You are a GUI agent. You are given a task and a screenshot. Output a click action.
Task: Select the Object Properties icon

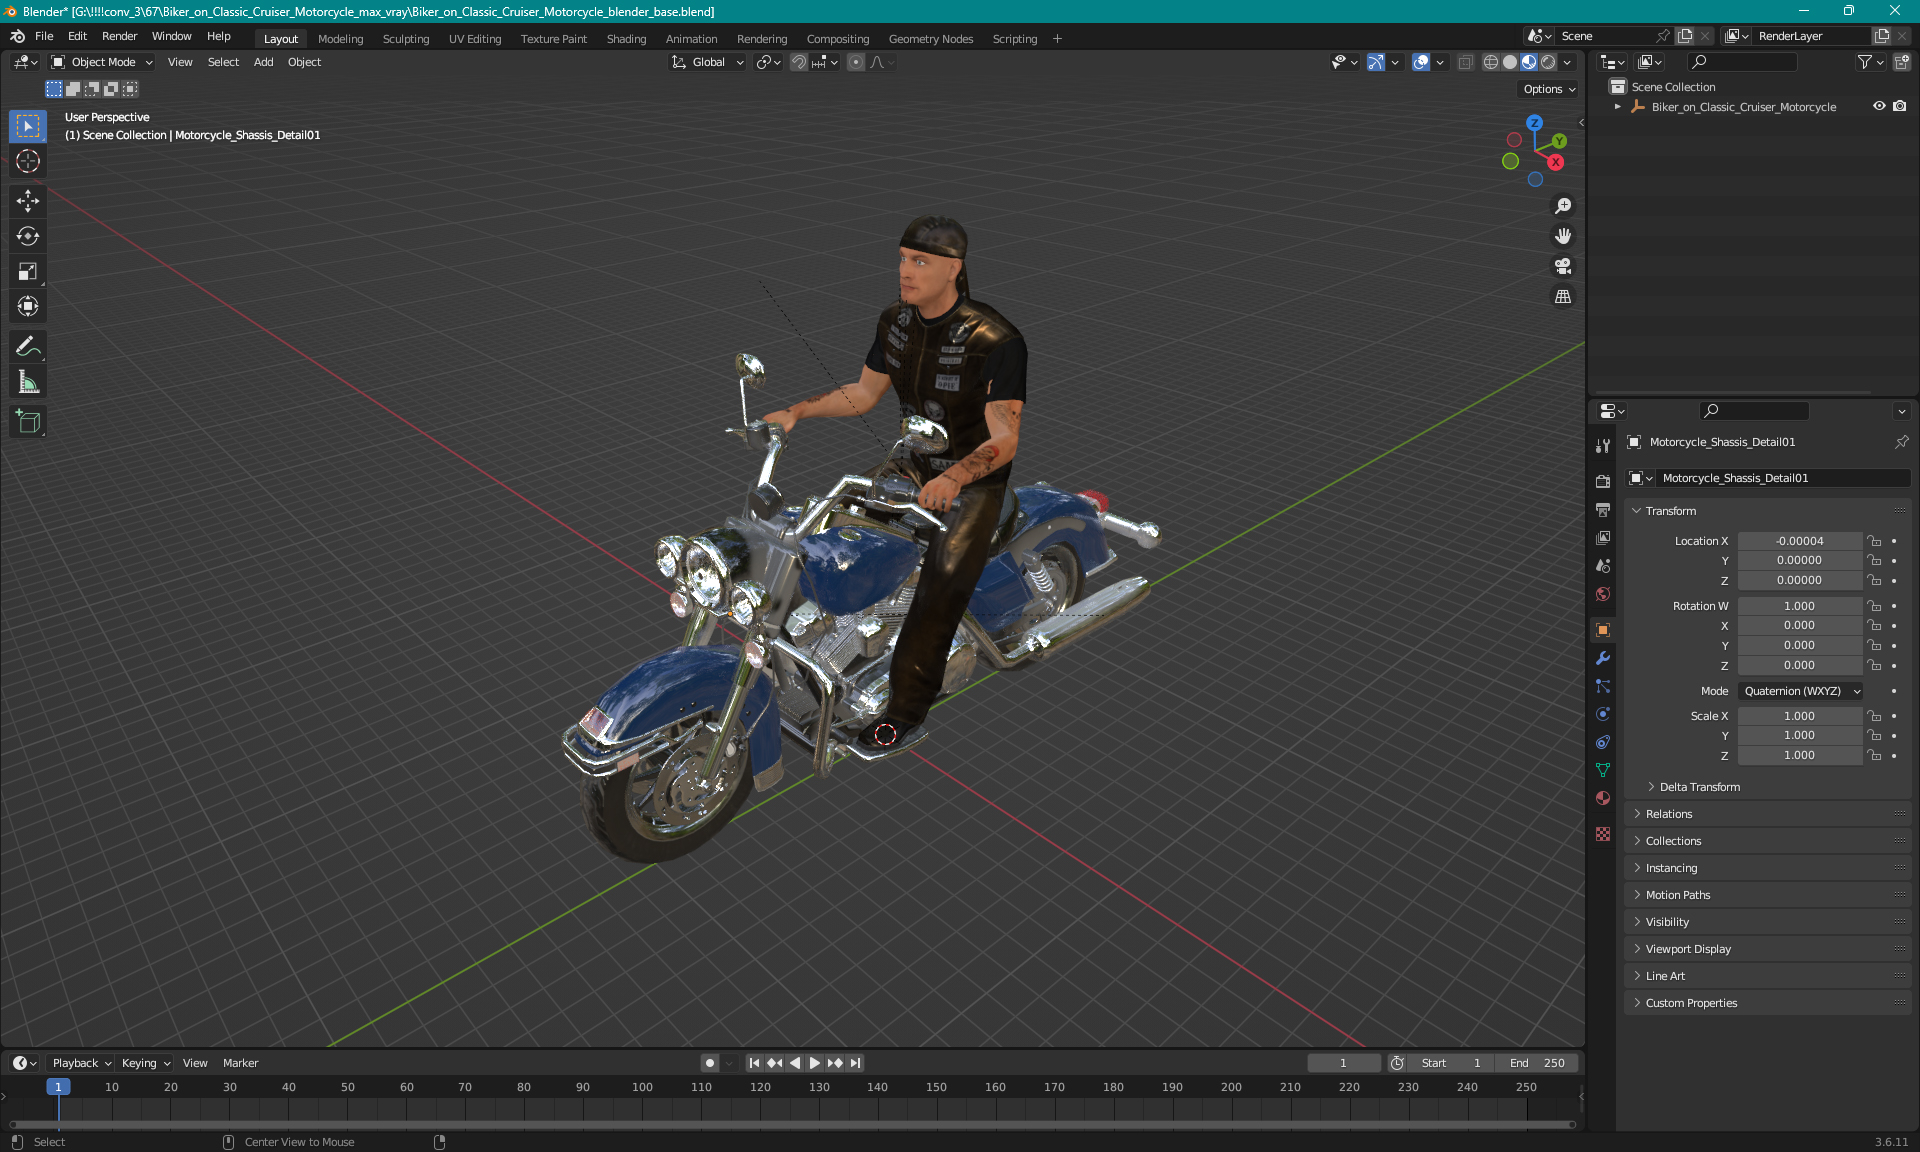1602,629
